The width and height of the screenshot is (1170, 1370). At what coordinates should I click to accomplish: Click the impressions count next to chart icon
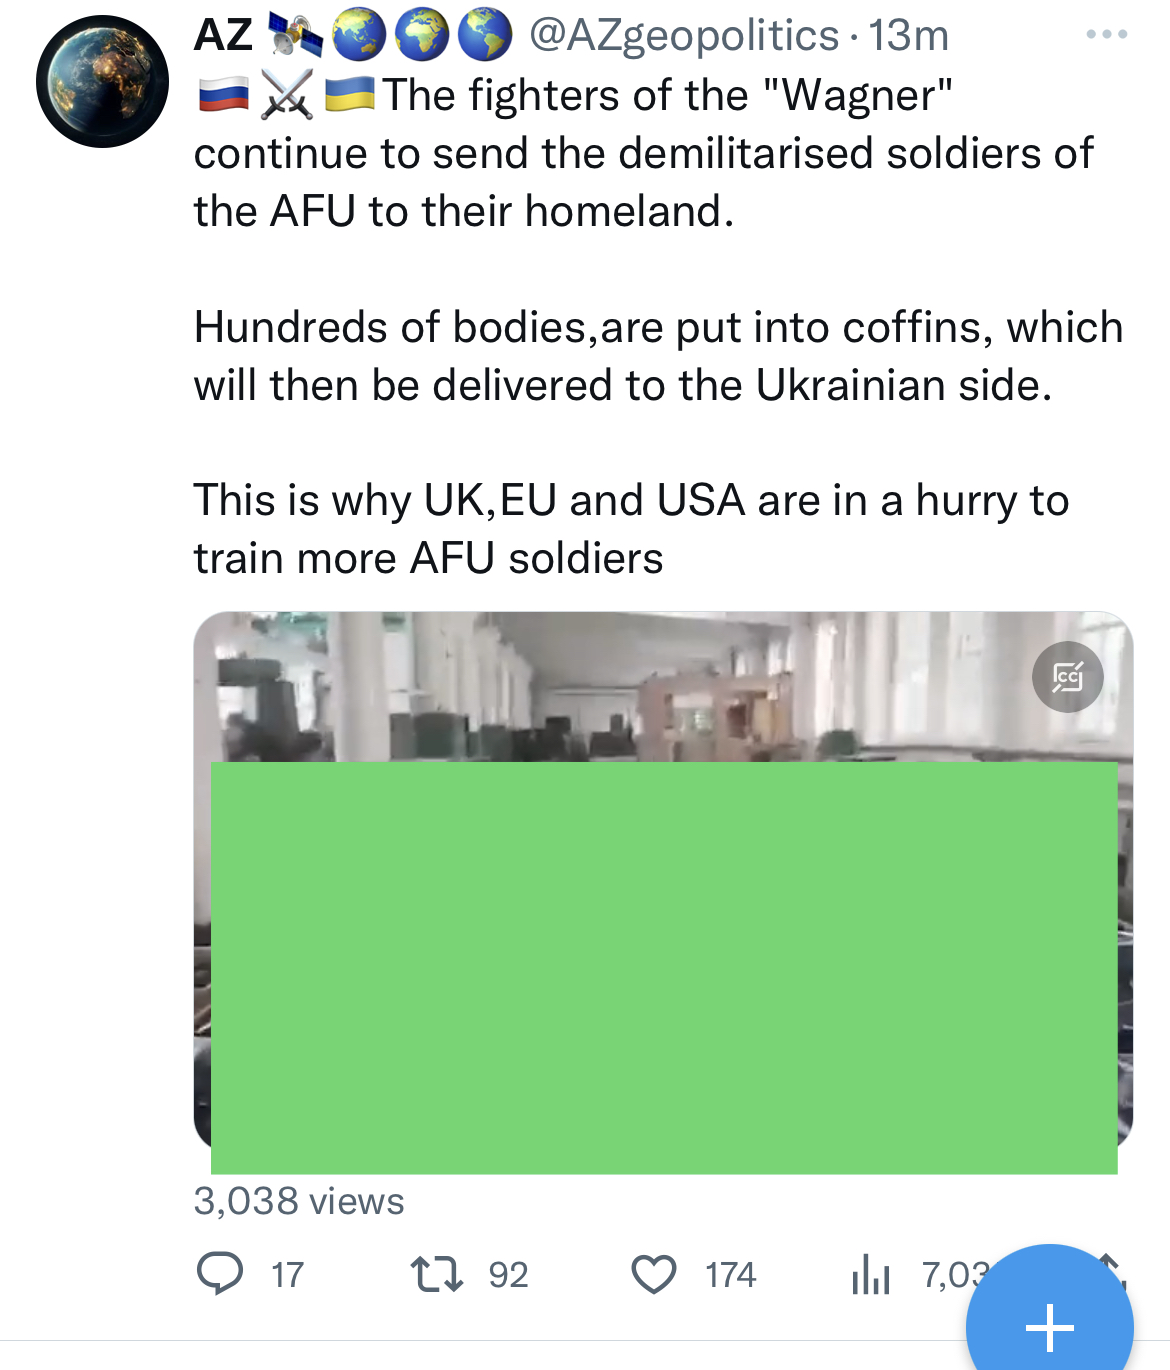pos(948,1275)
